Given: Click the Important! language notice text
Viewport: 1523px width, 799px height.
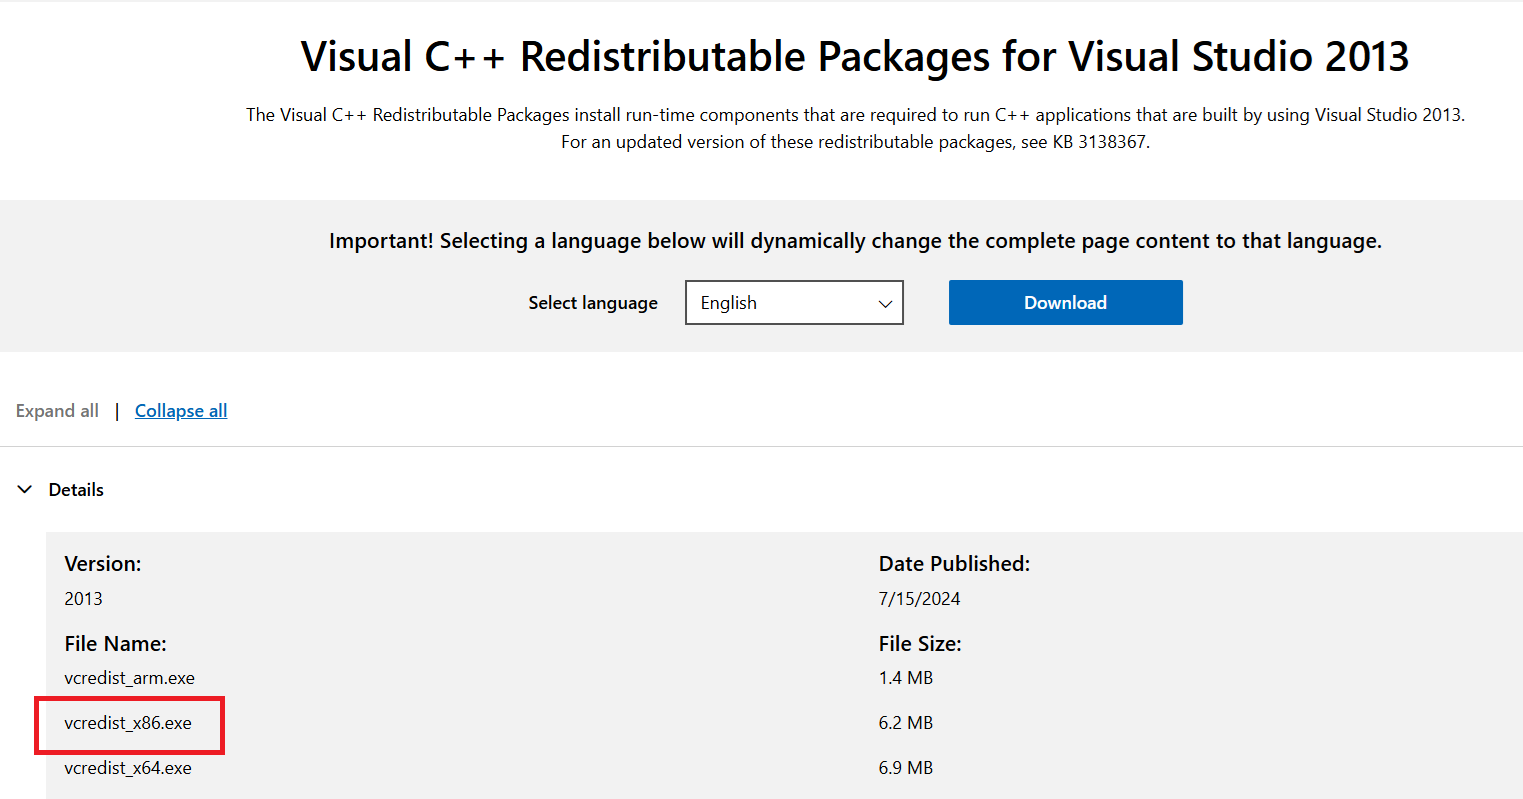Looking at the screenshot, I should [855, 241].
